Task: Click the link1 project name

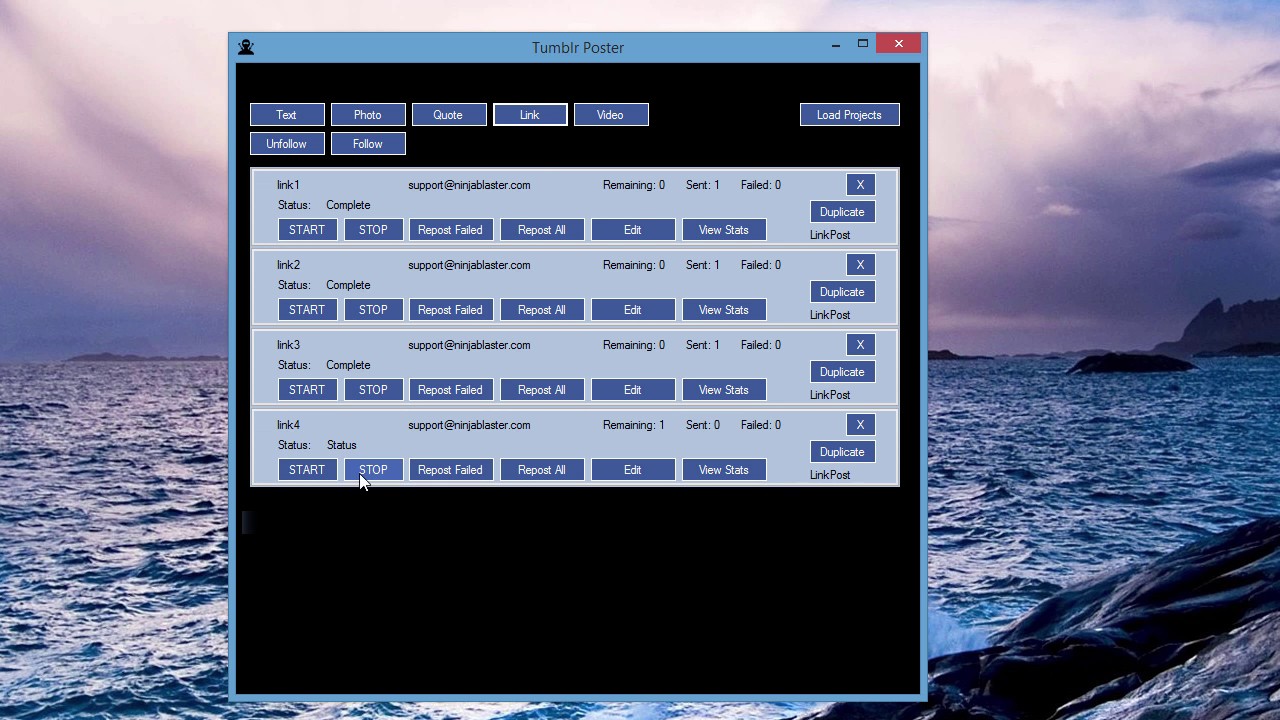Action: [288, 185]
